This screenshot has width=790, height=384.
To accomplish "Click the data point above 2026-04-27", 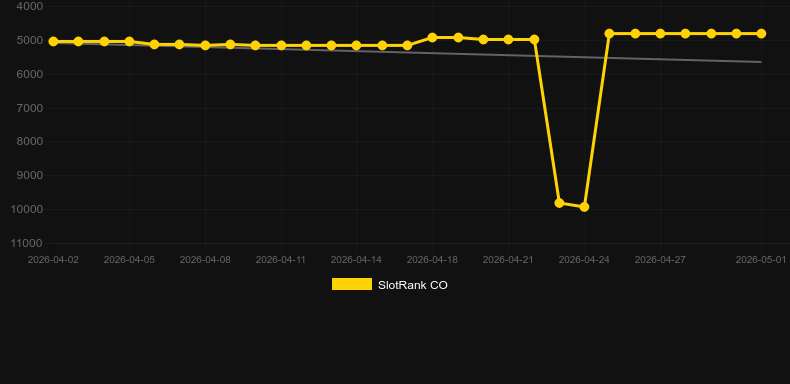I will point(660,33).
